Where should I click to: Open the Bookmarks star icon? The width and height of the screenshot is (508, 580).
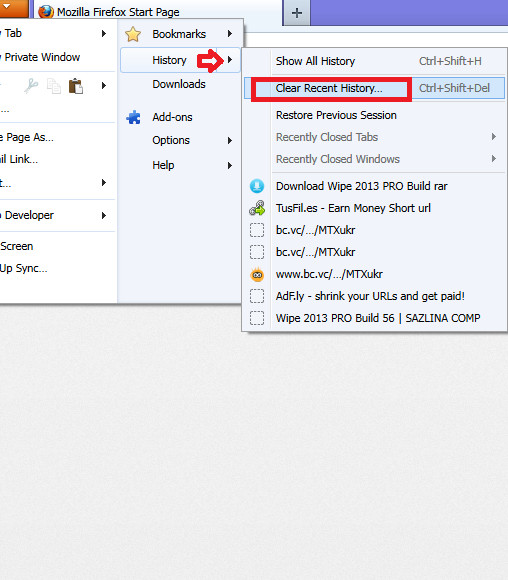click(132, 34)
